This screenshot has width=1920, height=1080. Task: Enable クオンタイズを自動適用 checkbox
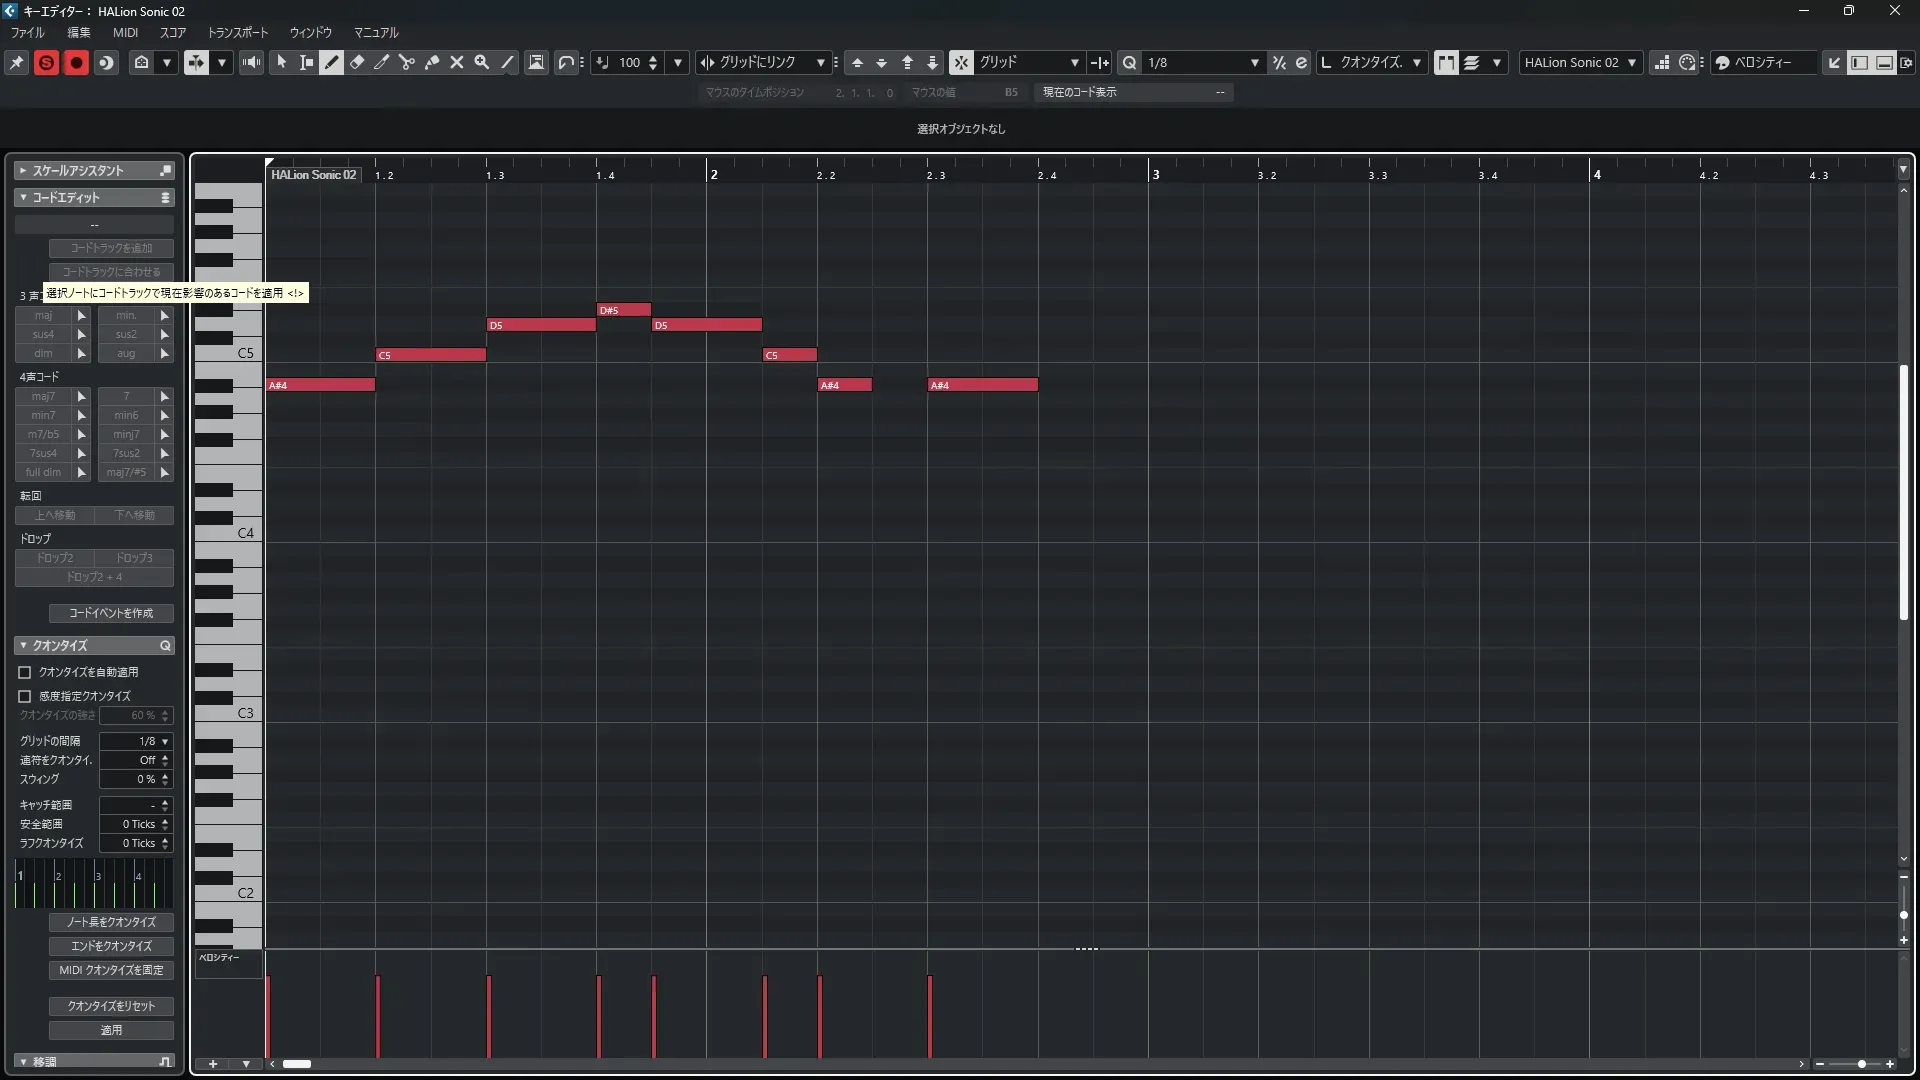click(x=25, y=672)
